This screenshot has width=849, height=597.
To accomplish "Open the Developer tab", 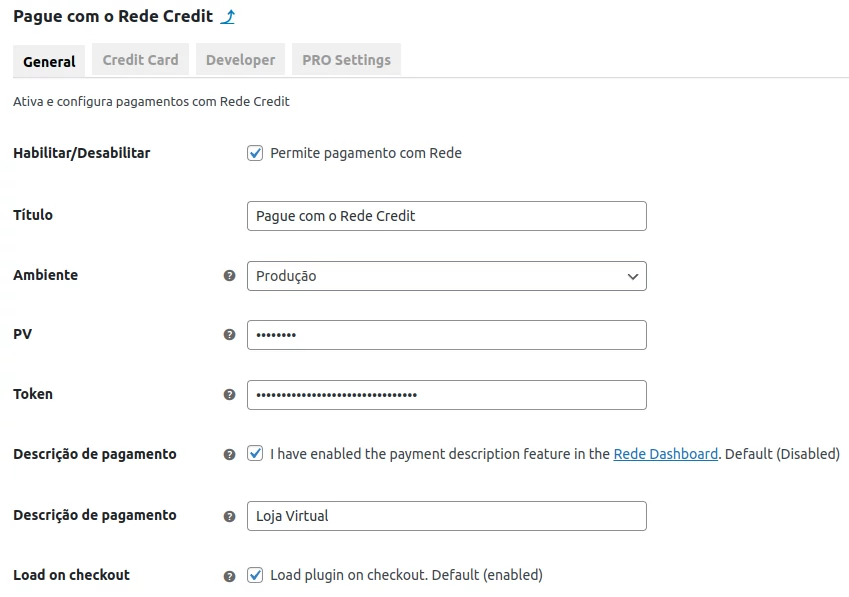I will pos(240,60).
